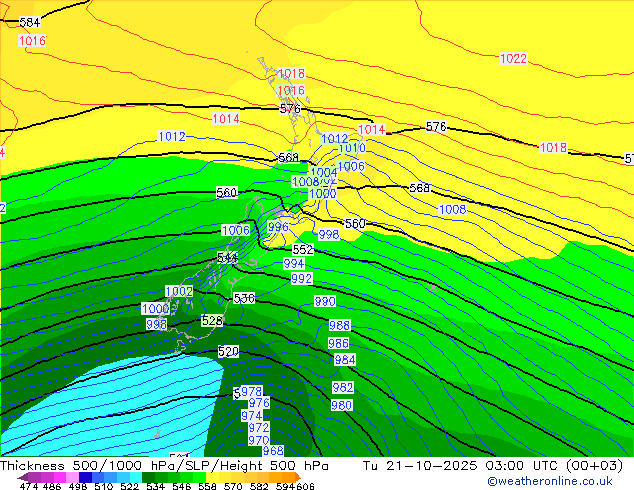Click the forecast date "Tu 21-10-2025 03:00 UTC (00+03)"
Screen dimensions: 634x490
point(492,465)
